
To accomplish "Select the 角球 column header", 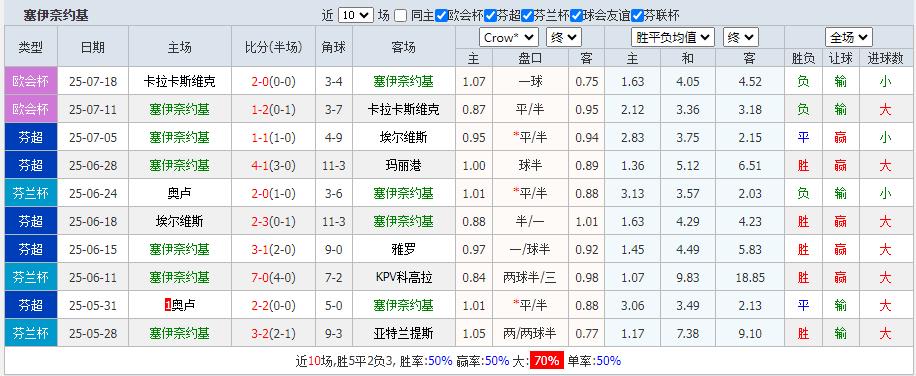I will (334, 47).
